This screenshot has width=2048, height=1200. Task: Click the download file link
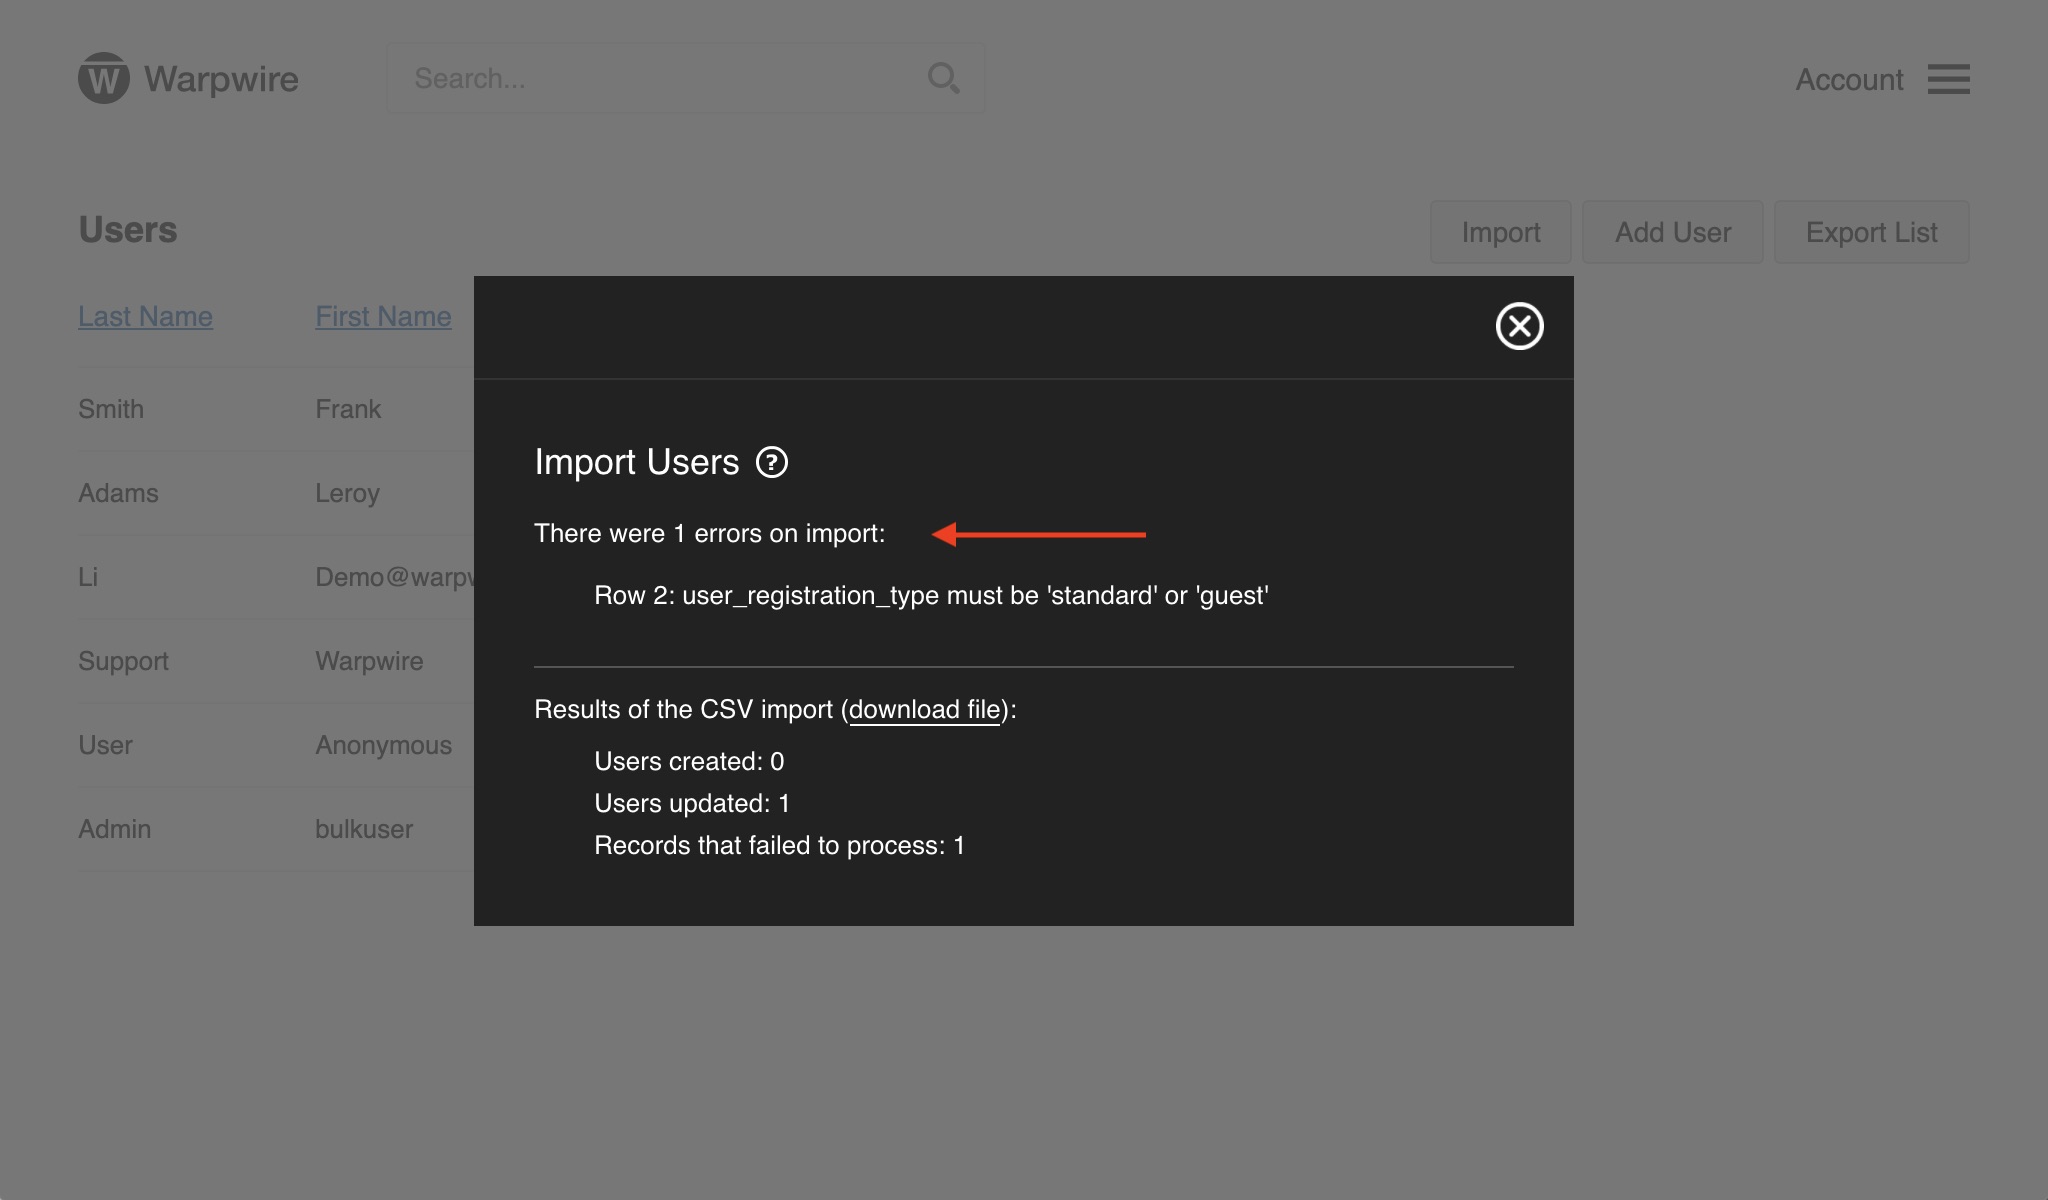924,709
